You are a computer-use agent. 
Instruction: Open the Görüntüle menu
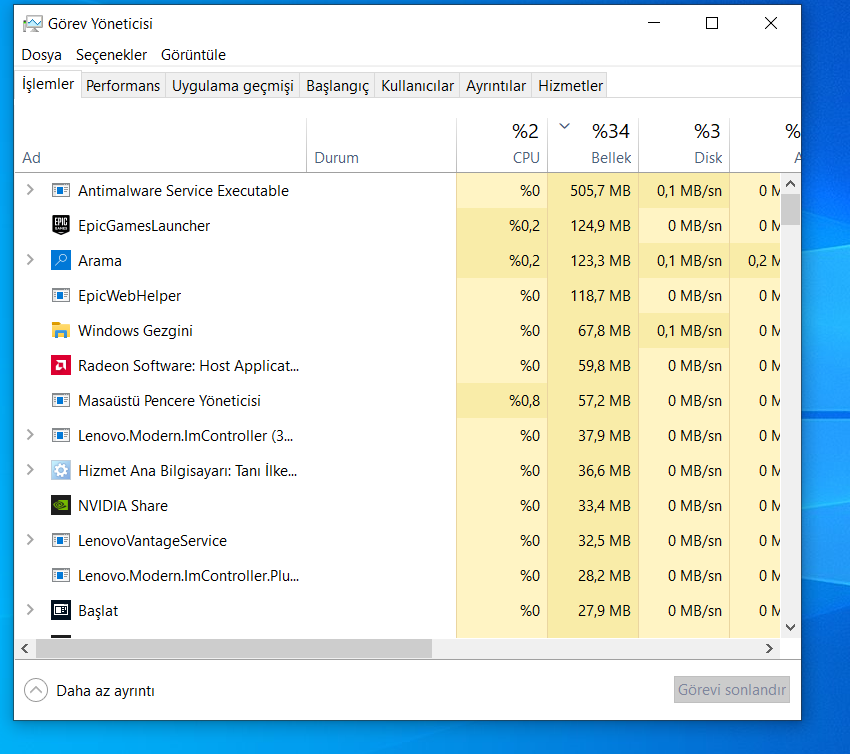[x=193, y=55]
